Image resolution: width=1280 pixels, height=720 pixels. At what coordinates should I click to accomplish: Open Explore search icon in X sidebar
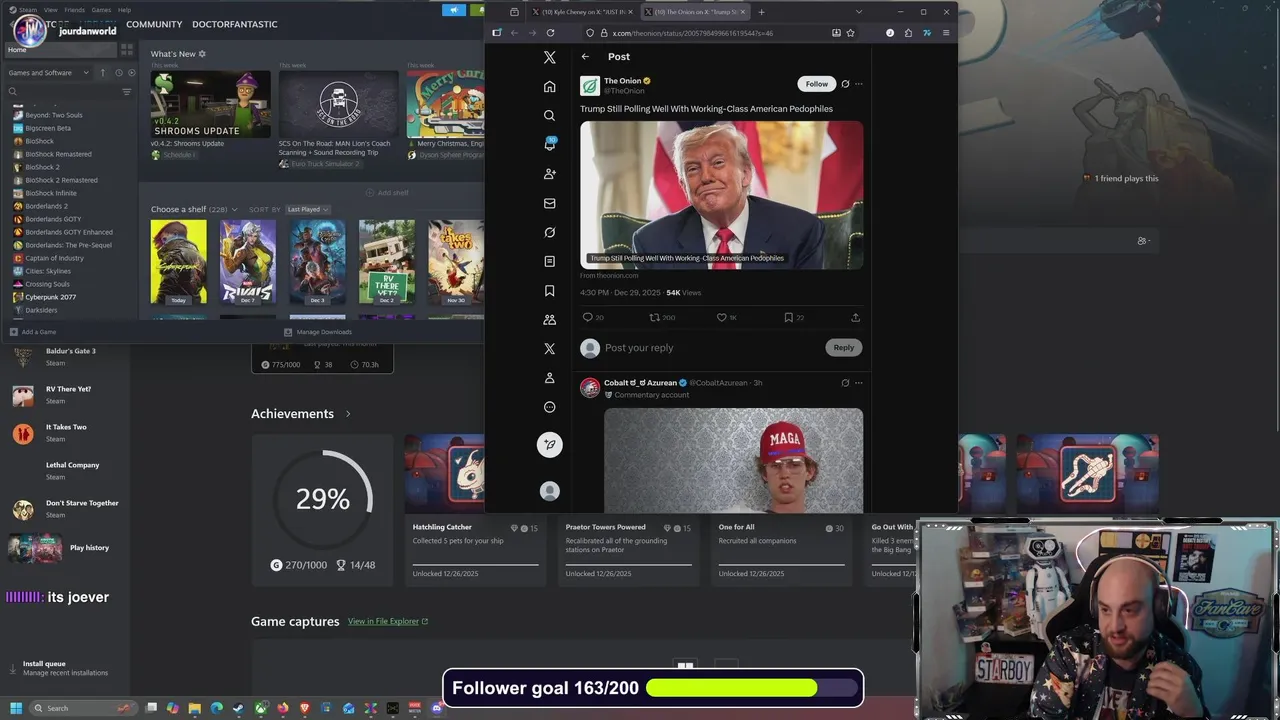pyautogui.click(x=549, y=116)
